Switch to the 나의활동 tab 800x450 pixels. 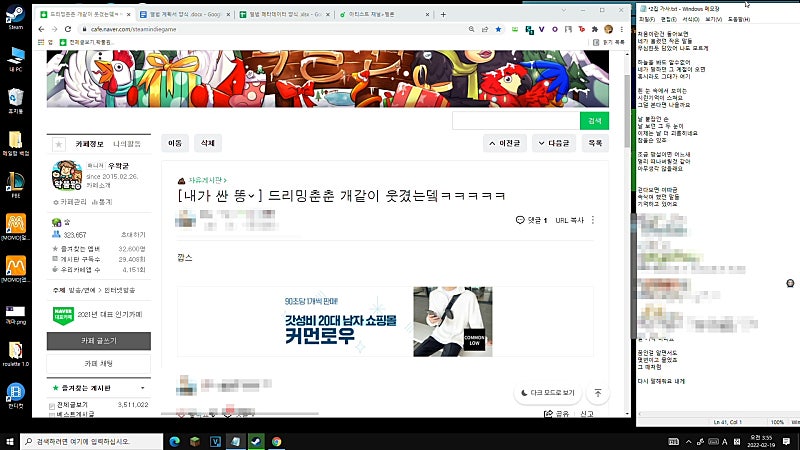tap(127, 144)
